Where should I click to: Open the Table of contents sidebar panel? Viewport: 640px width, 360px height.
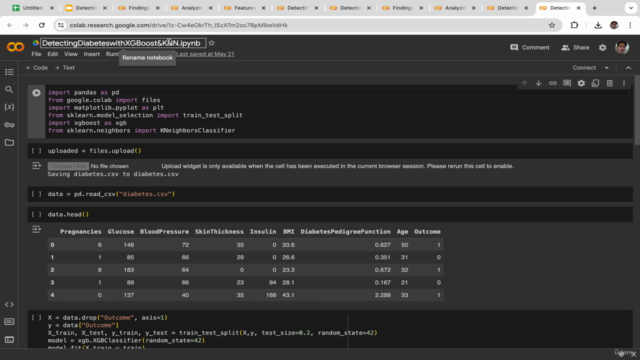click(9, 72)
